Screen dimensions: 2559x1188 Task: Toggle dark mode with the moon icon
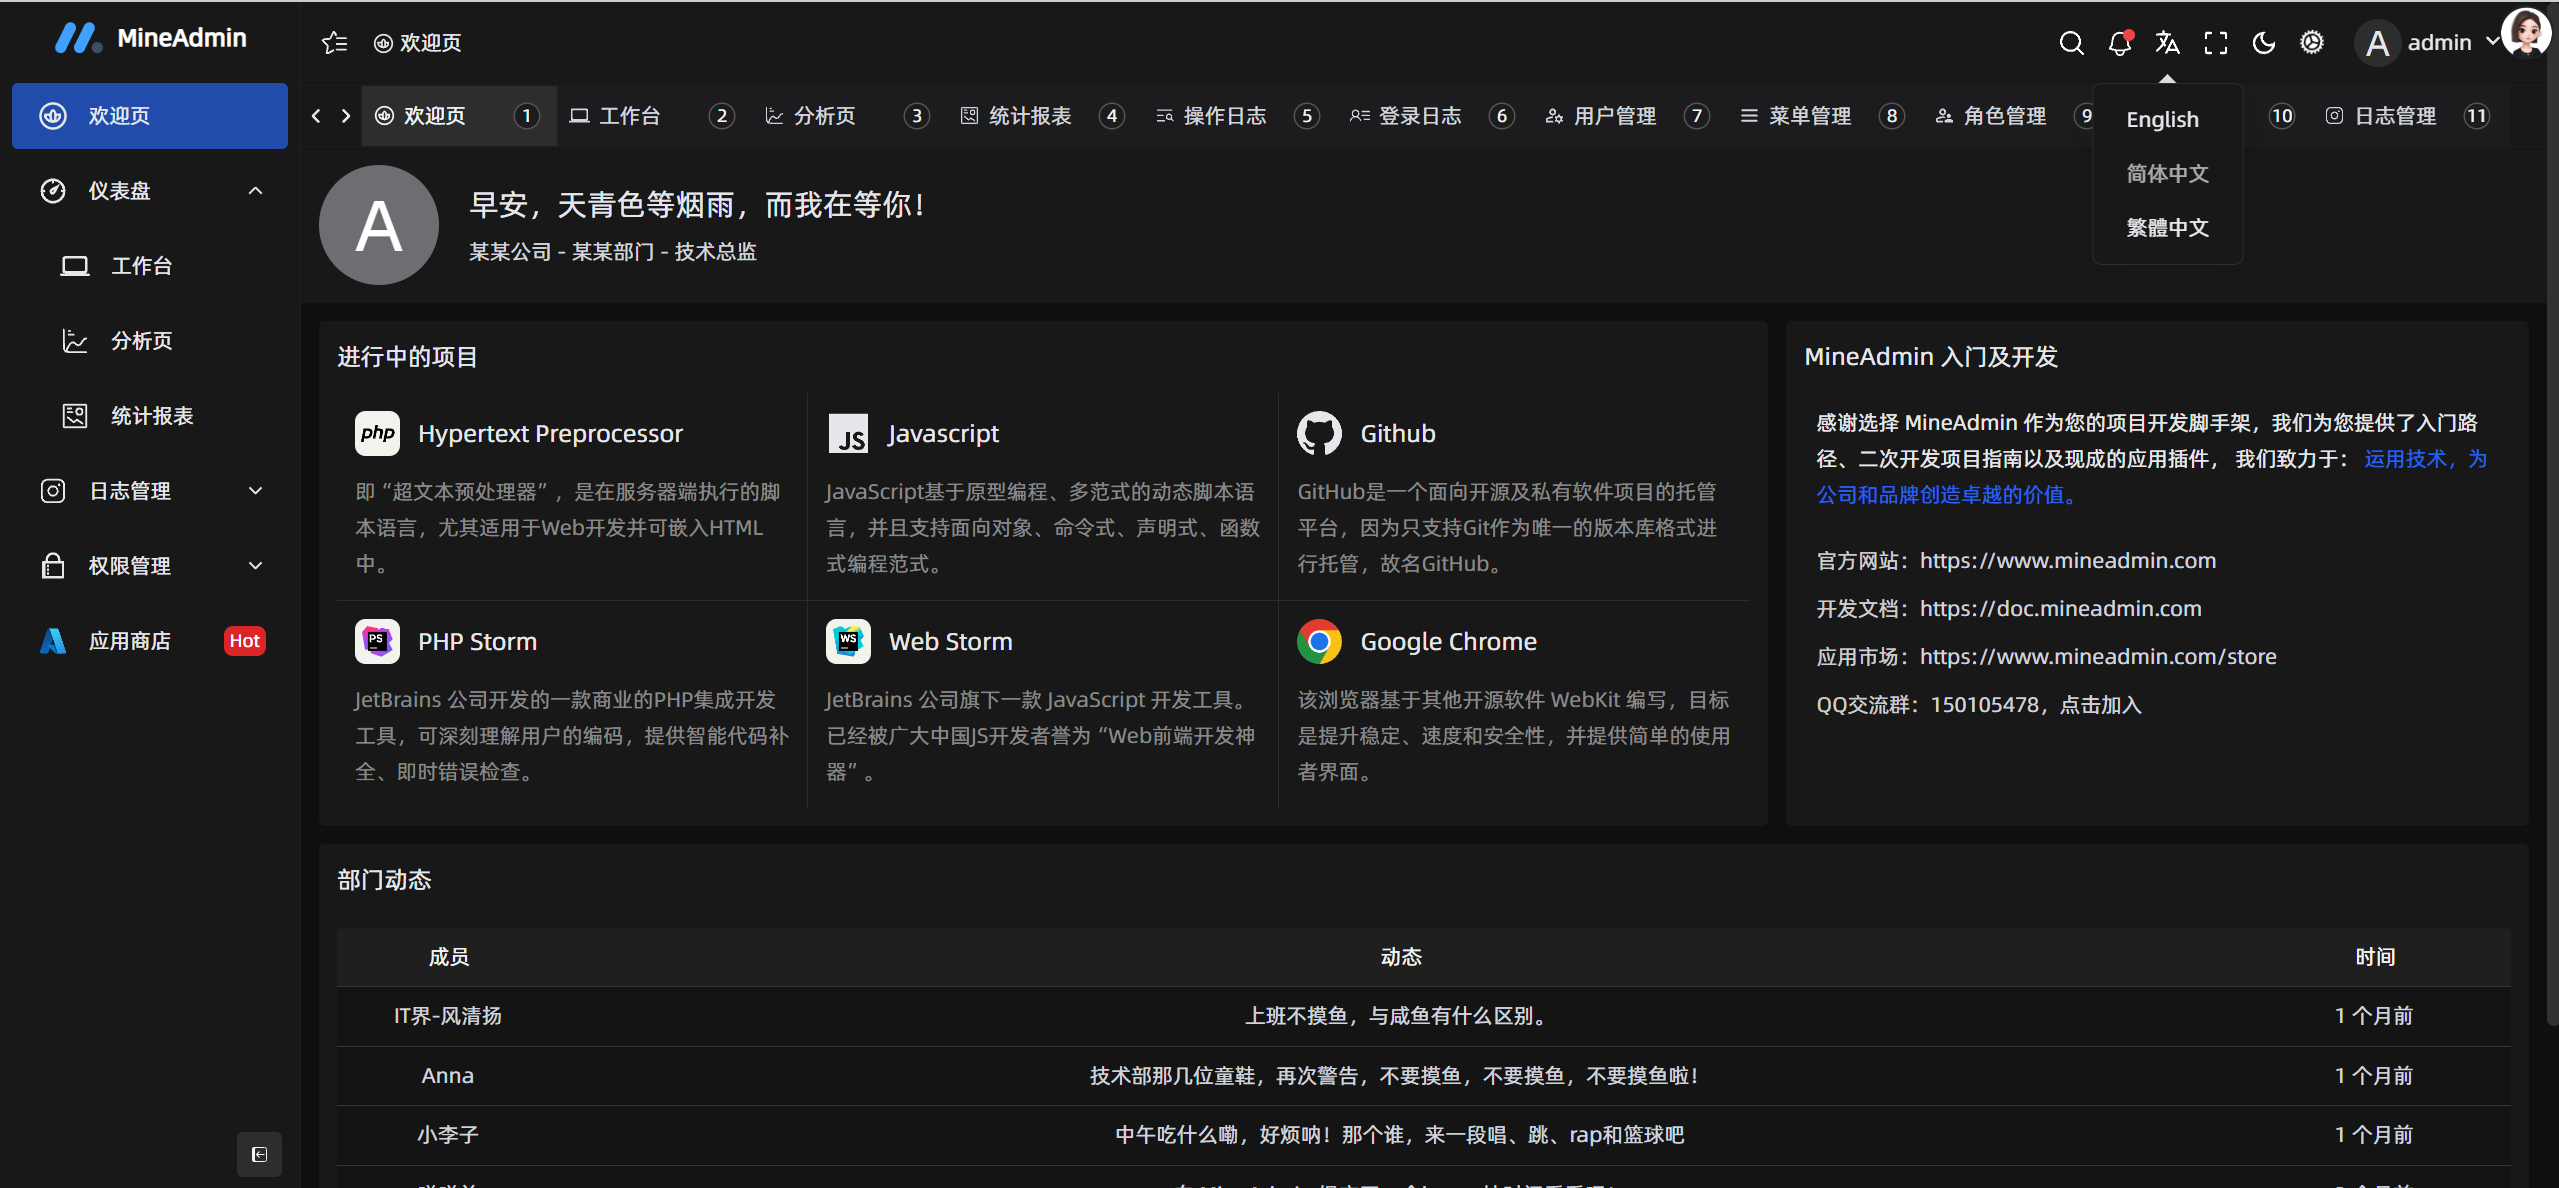click(2263, 43)
